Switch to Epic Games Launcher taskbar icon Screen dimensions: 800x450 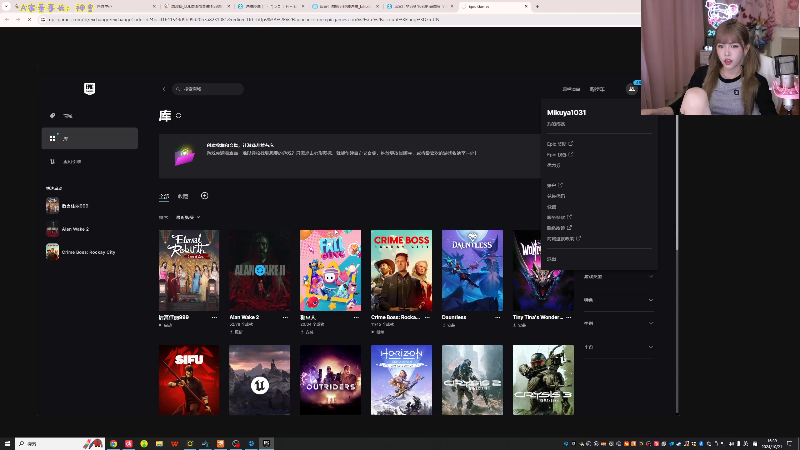pos(266,443)
